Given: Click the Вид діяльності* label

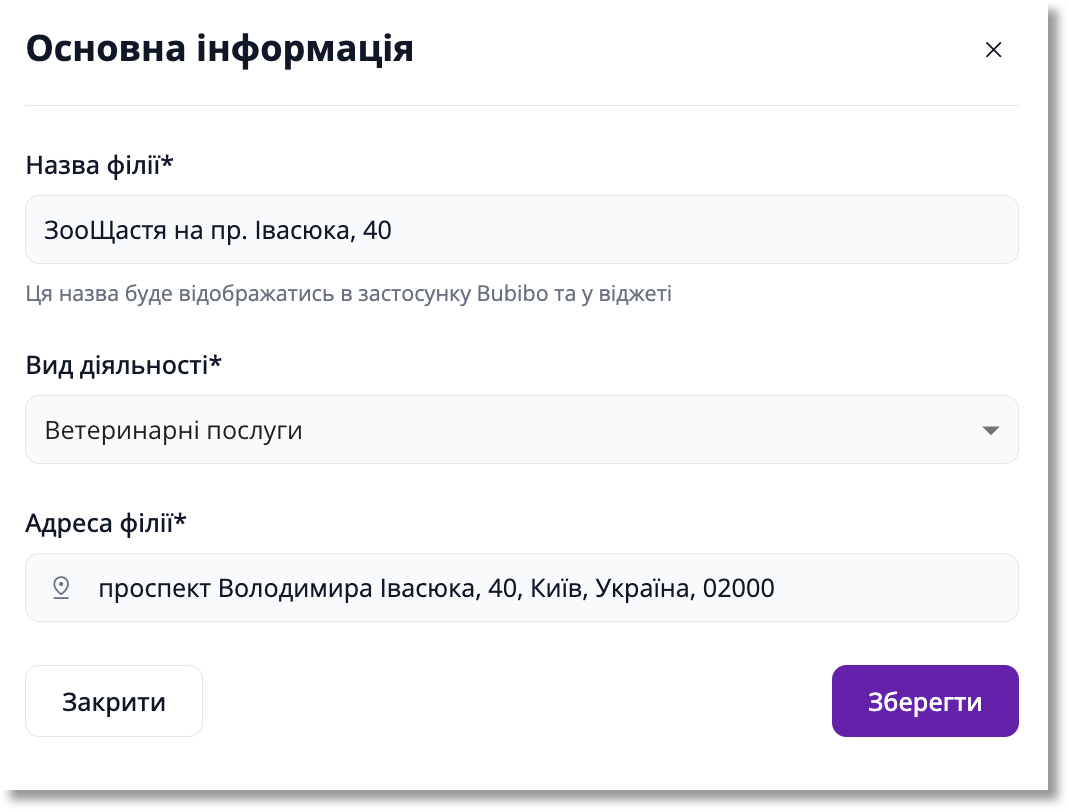Looking at the screenshot, I should (x=123, y=366).
